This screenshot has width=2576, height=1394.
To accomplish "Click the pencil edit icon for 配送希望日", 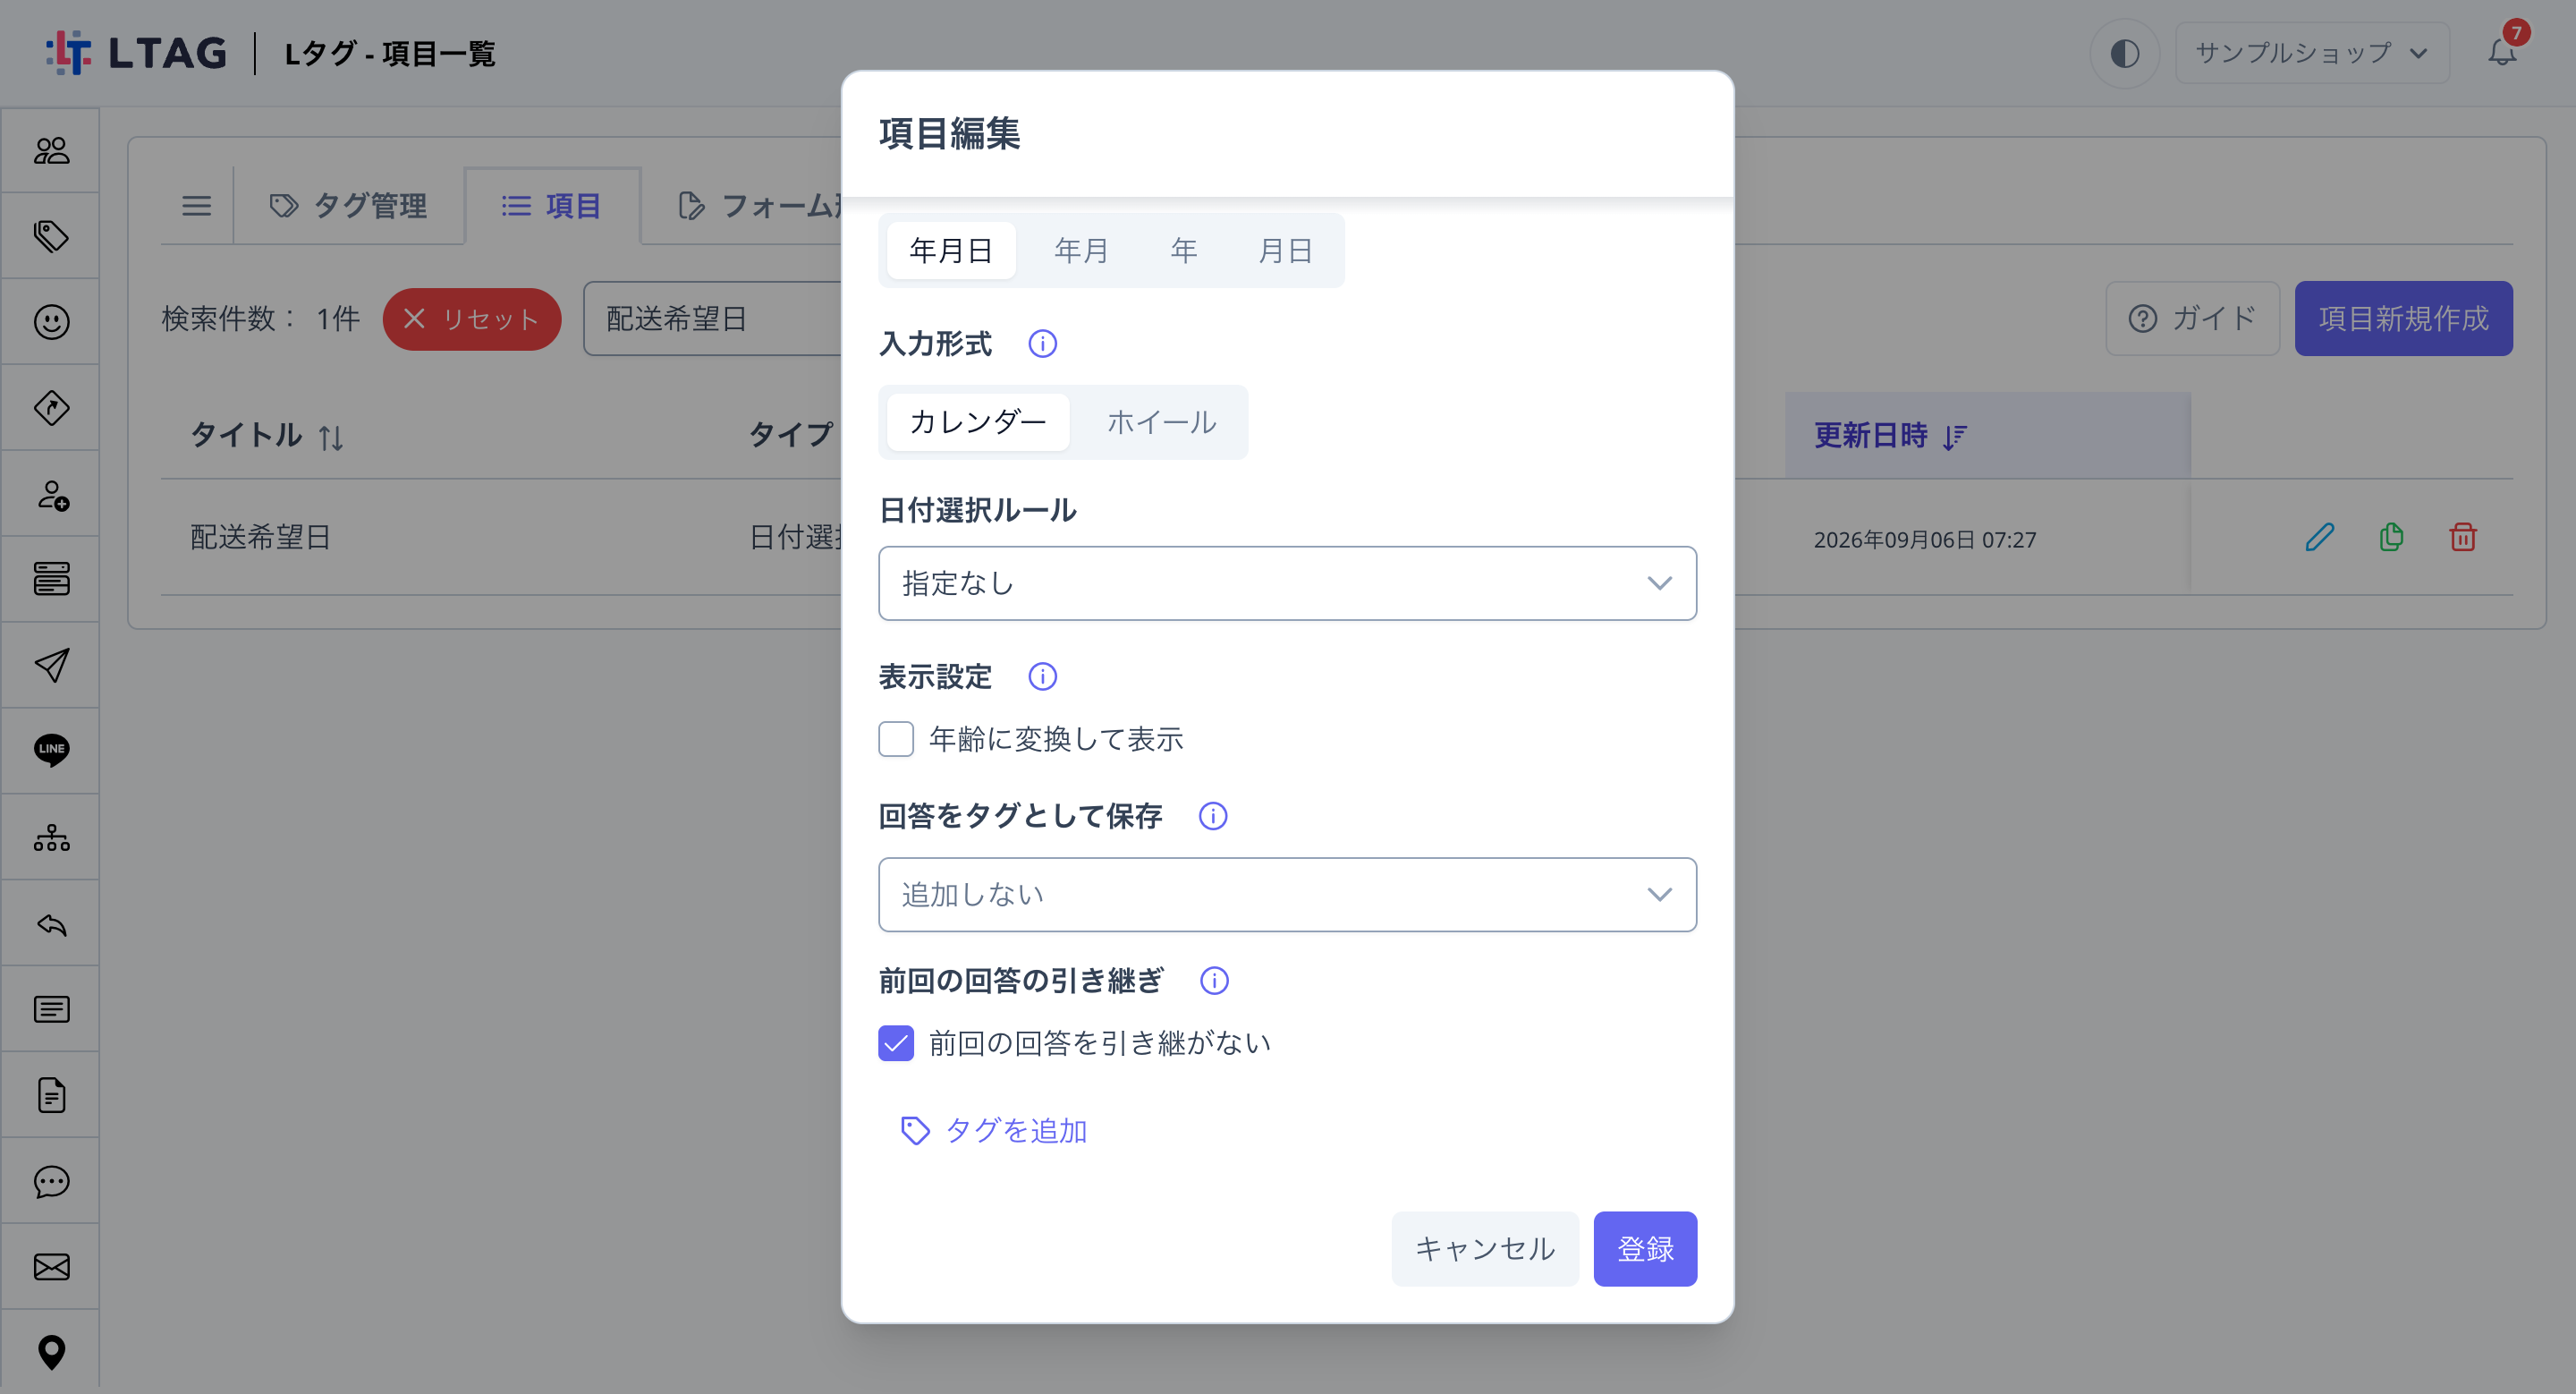I will coord(2319,538).
